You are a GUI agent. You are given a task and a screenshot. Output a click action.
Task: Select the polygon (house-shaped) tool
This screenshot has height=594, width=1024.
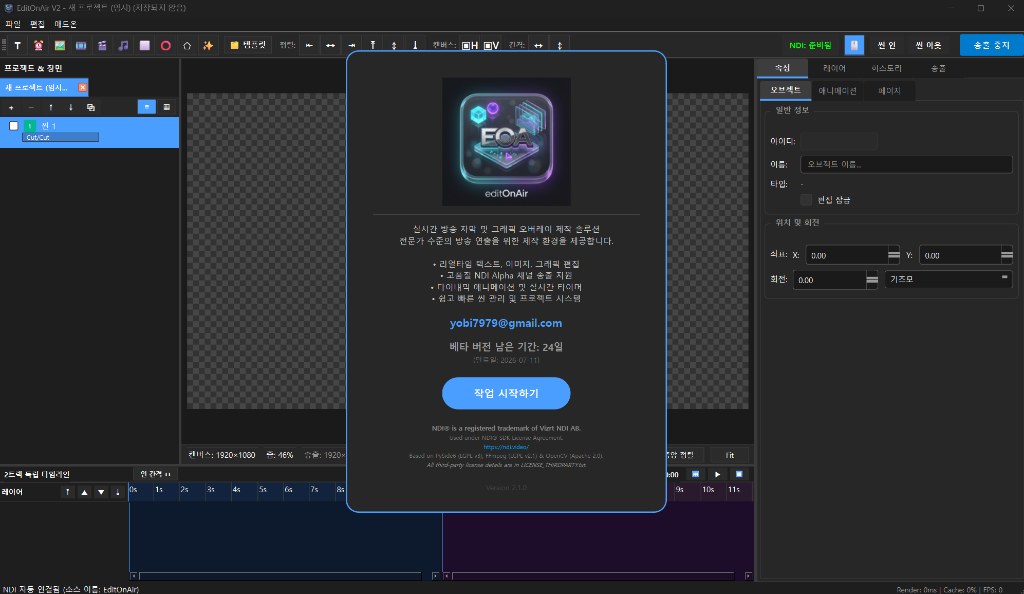pyautogui.click(x=187, y=46)
